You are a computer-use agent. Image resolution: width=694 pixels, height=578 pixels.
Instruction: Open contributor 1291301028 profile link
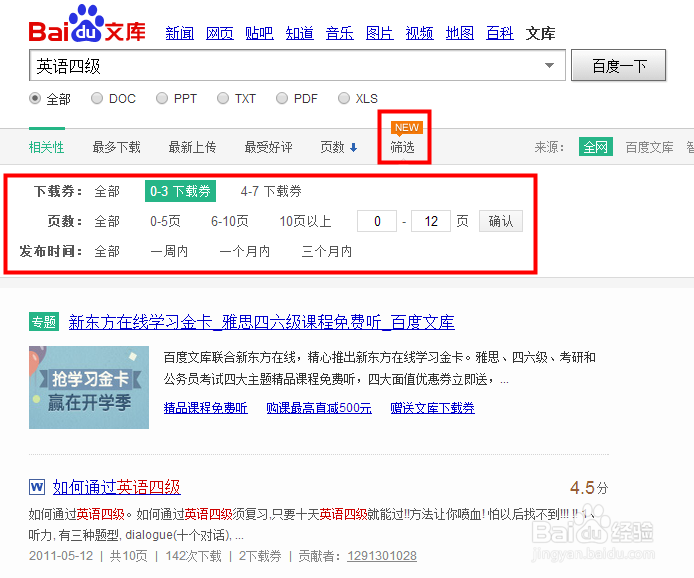tap(382, 555)
